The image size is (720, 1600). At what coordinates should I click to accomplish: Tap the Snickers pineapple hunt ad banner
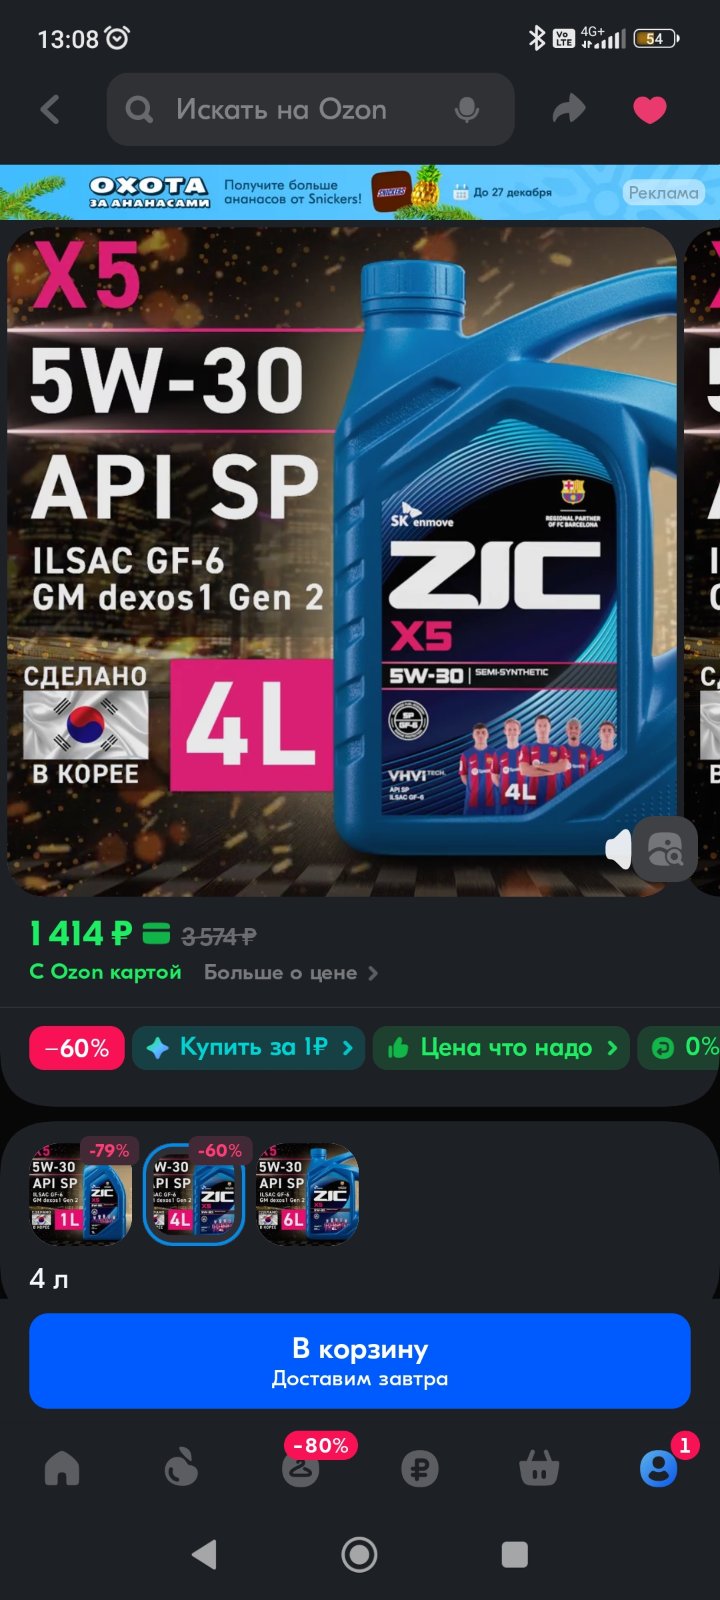(360, 192)
